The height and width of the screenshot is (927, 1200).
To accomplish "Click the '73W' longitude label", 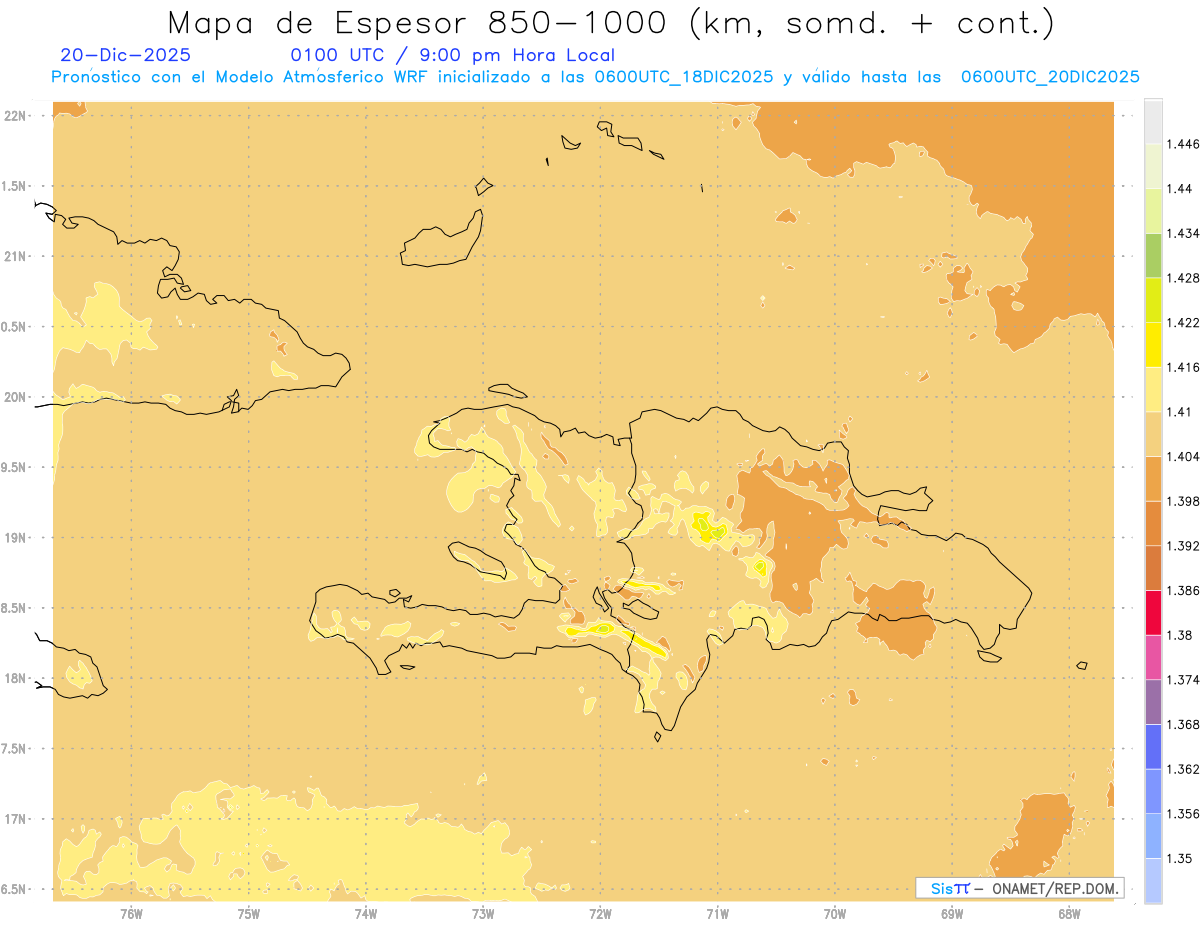I will [x=483, y=914].
